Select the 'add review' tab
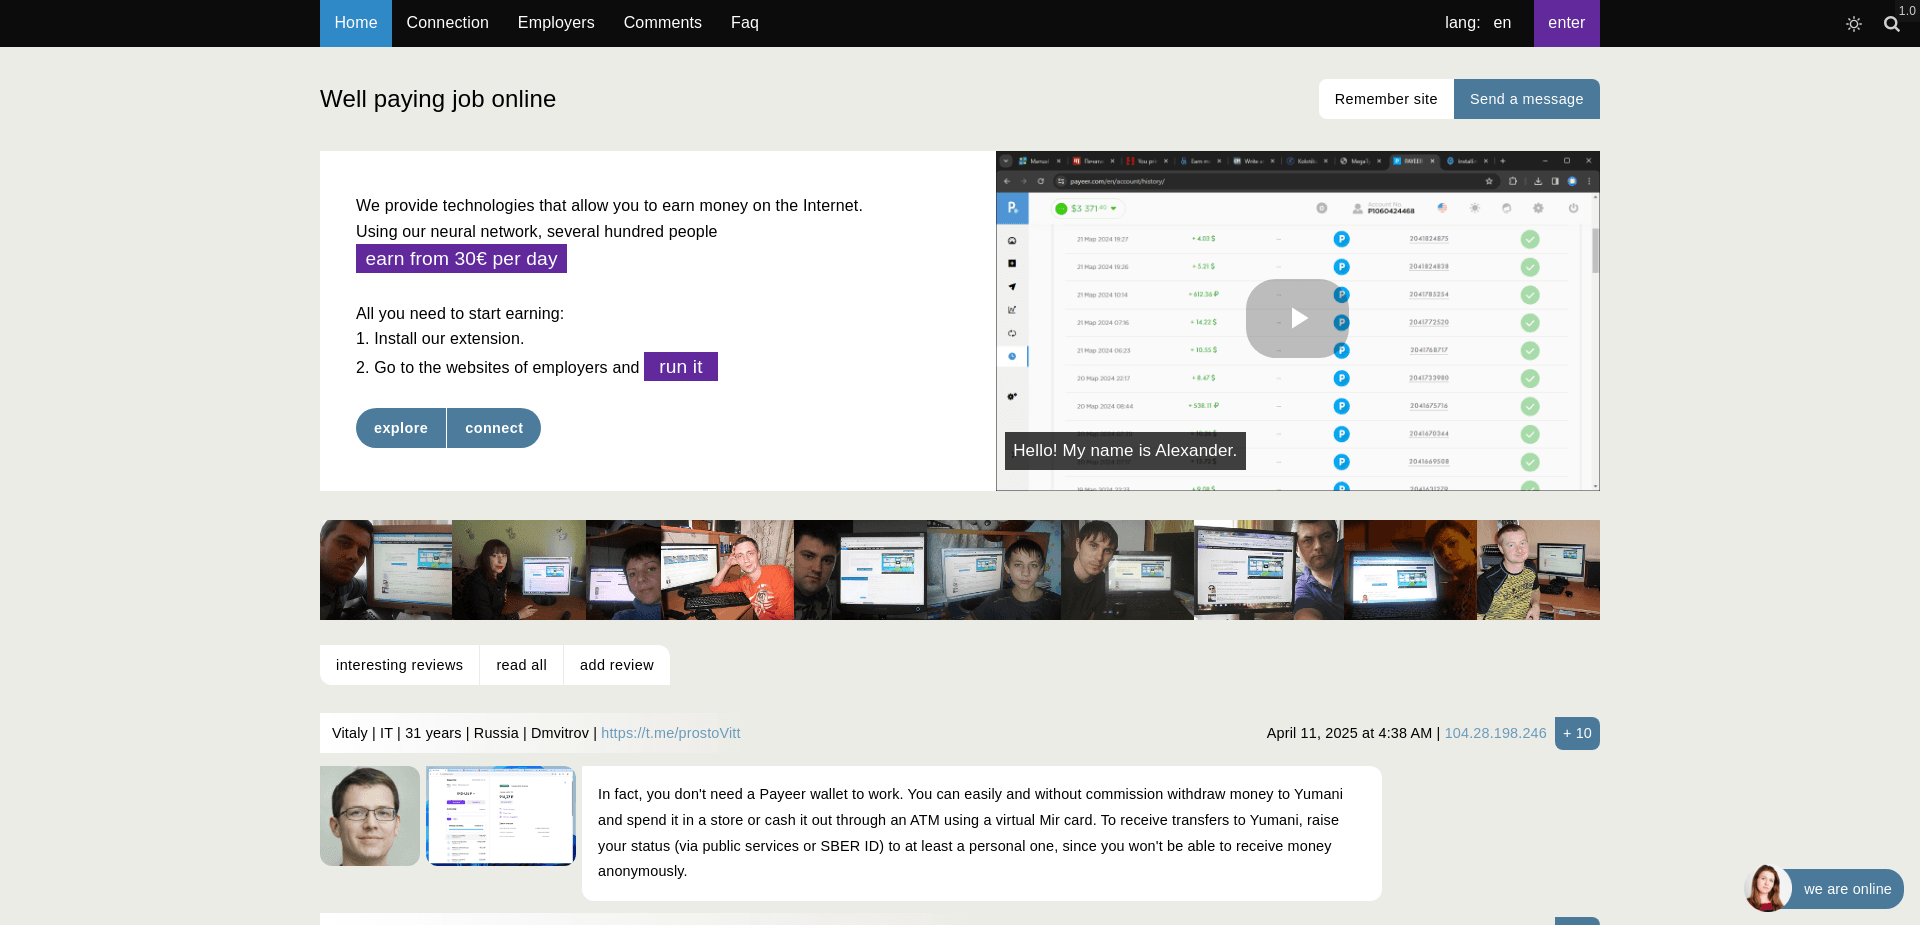 point(616,665)
